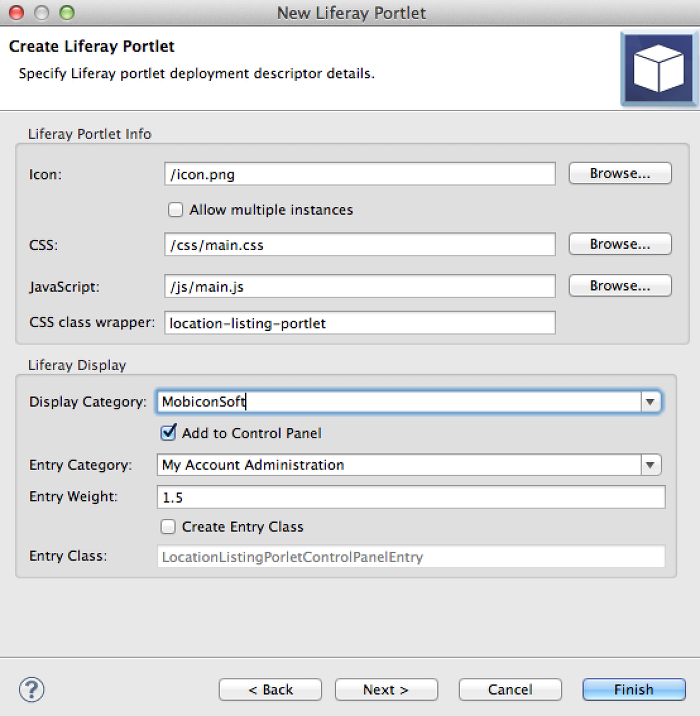Click the disabled Entry Class field
700x716 pixels.
(411, 556)
